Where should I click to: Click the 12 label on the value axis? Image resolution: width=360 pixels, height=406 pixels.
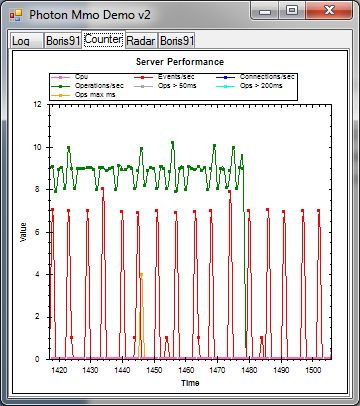pyautogui.click(x=37, y=104)
